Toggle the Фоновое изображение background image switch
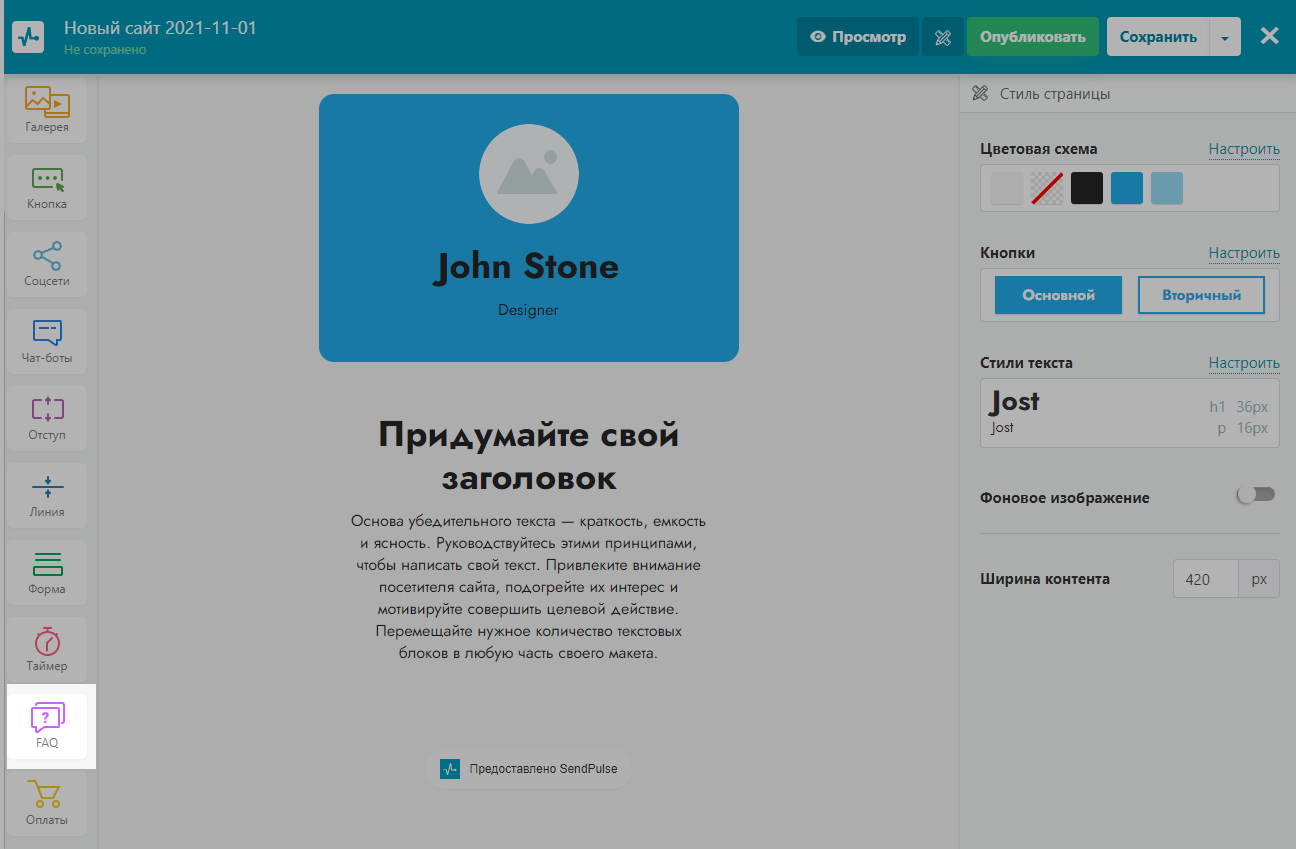Screen dimensions: 1296x849 (1256, 495)
